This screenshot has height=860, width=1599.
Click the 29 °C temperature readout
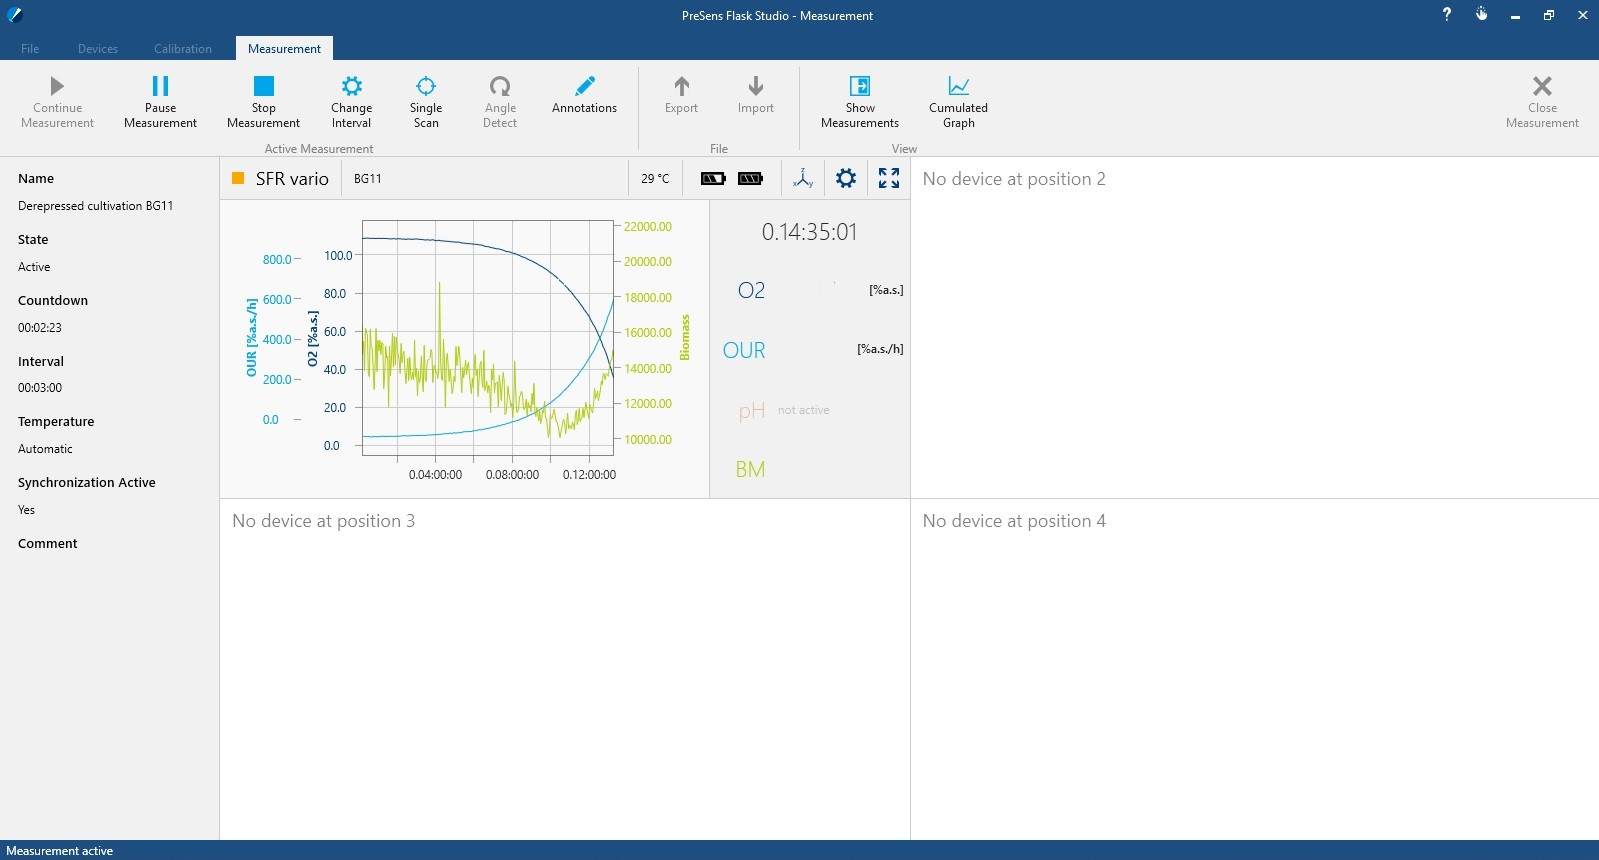point(655,179)
